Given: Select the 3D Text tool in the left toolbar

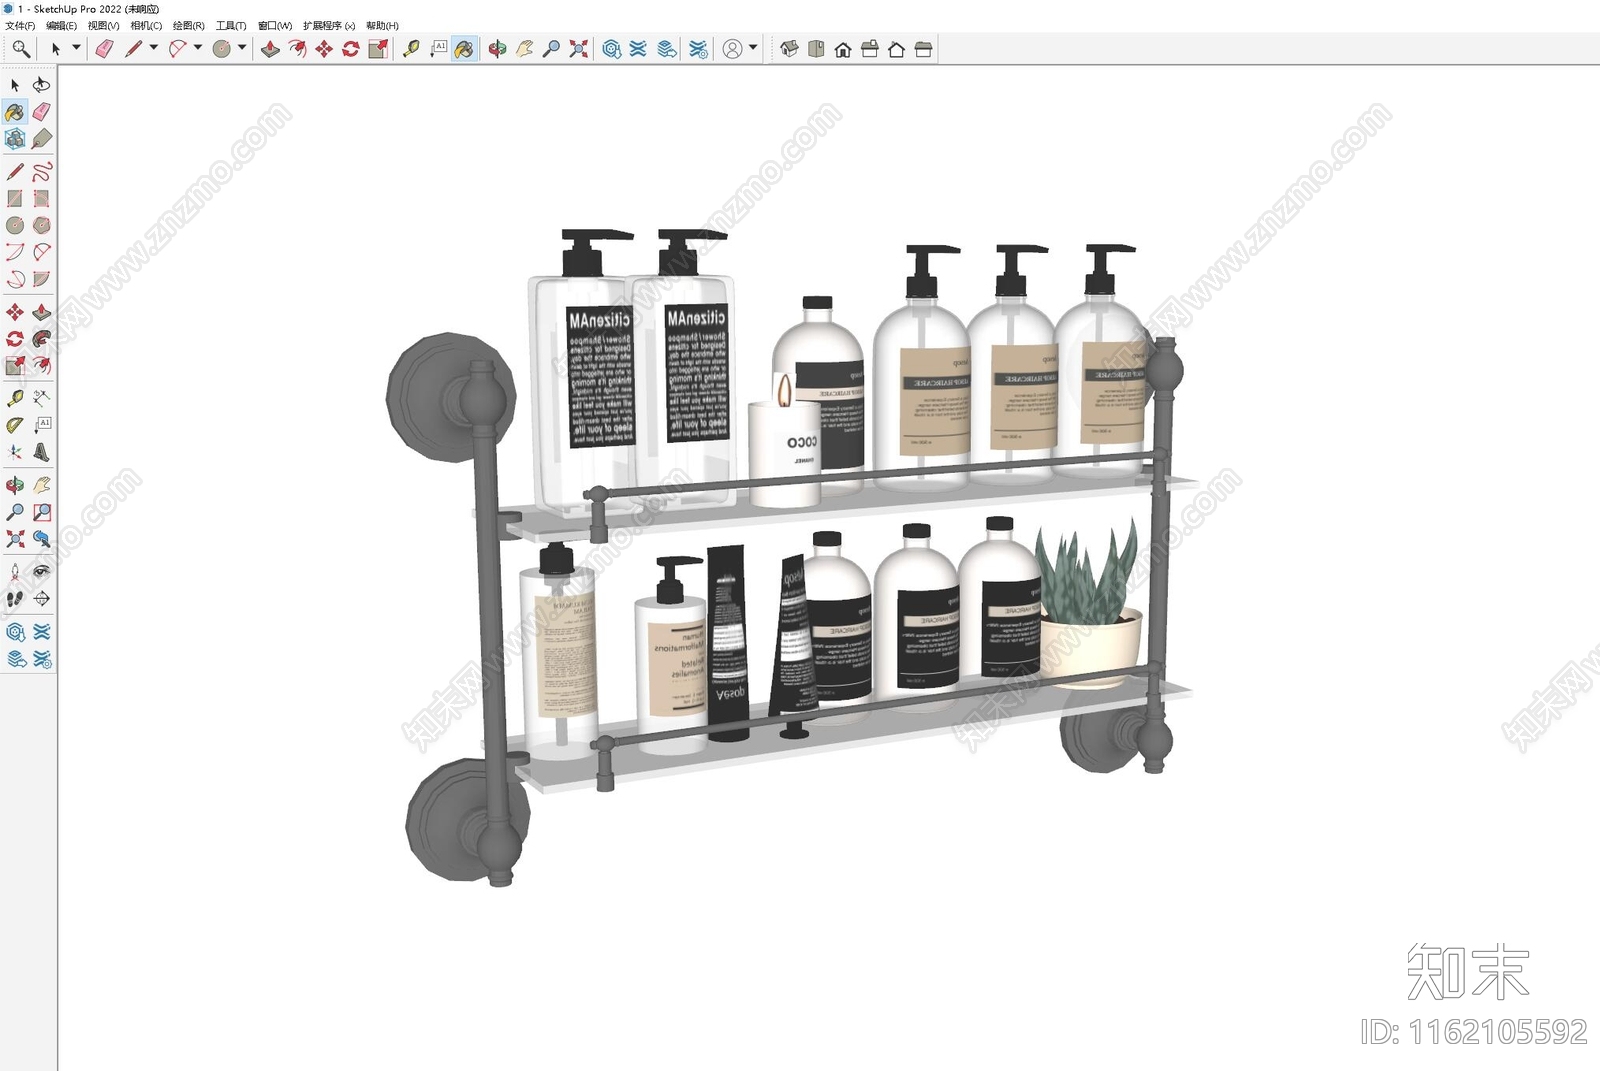Looking at the screenshot, I should (x=41, y=452).
